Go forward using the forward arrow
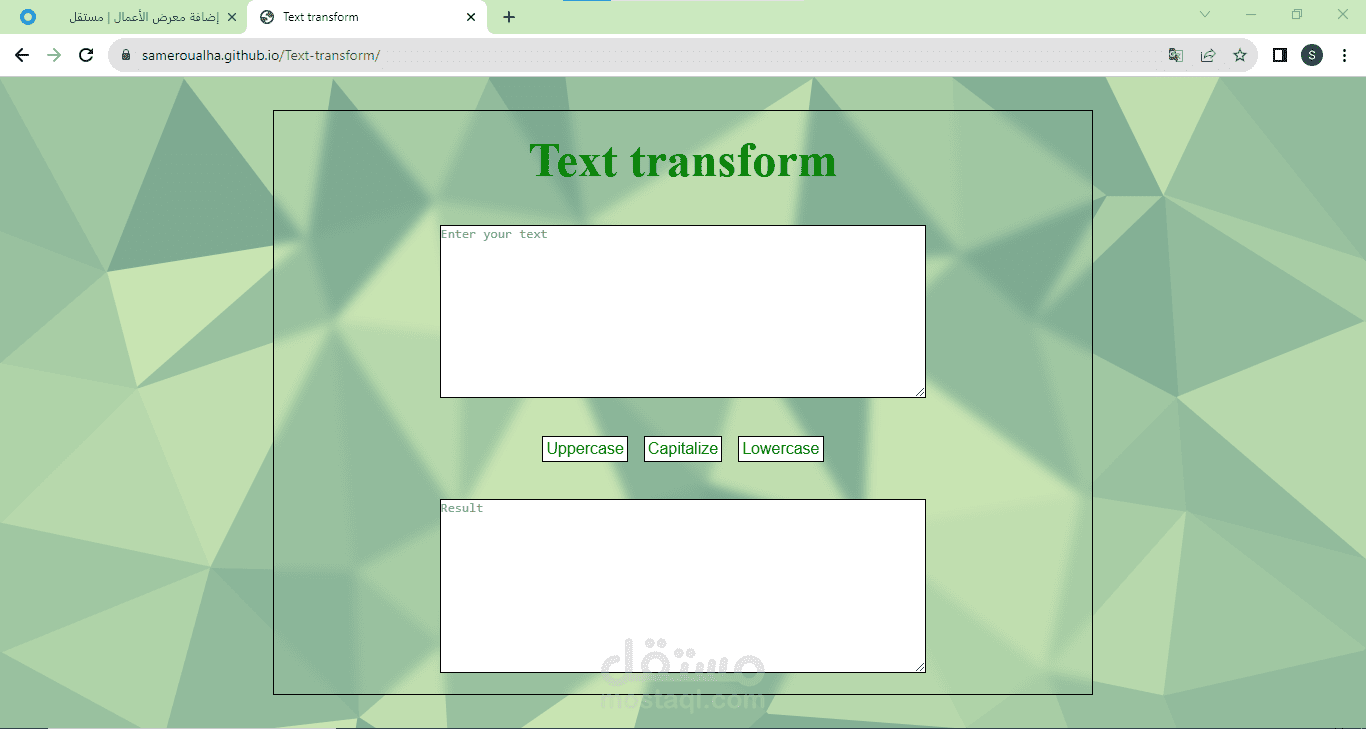The height and width of the screenshot is (729, 1366). pos(54,55)
